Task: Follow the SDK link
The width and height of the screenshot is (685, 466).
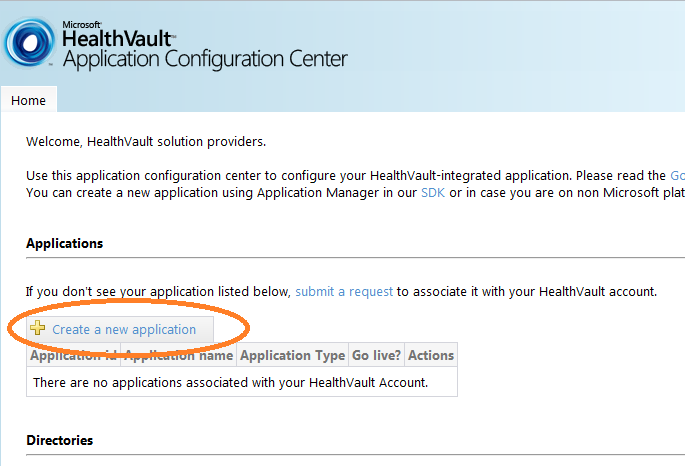Action: point(432,193)
